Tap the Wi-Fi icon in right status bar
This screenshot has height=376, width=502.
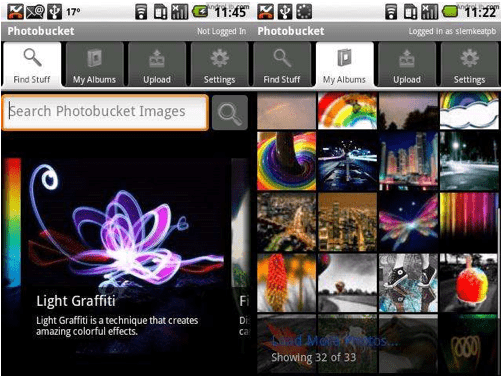point(391,12)
